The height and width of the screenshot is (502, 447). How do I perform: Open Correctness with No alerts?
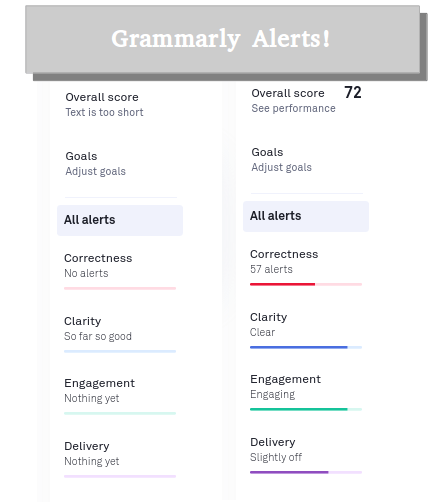tap(120, 271)
